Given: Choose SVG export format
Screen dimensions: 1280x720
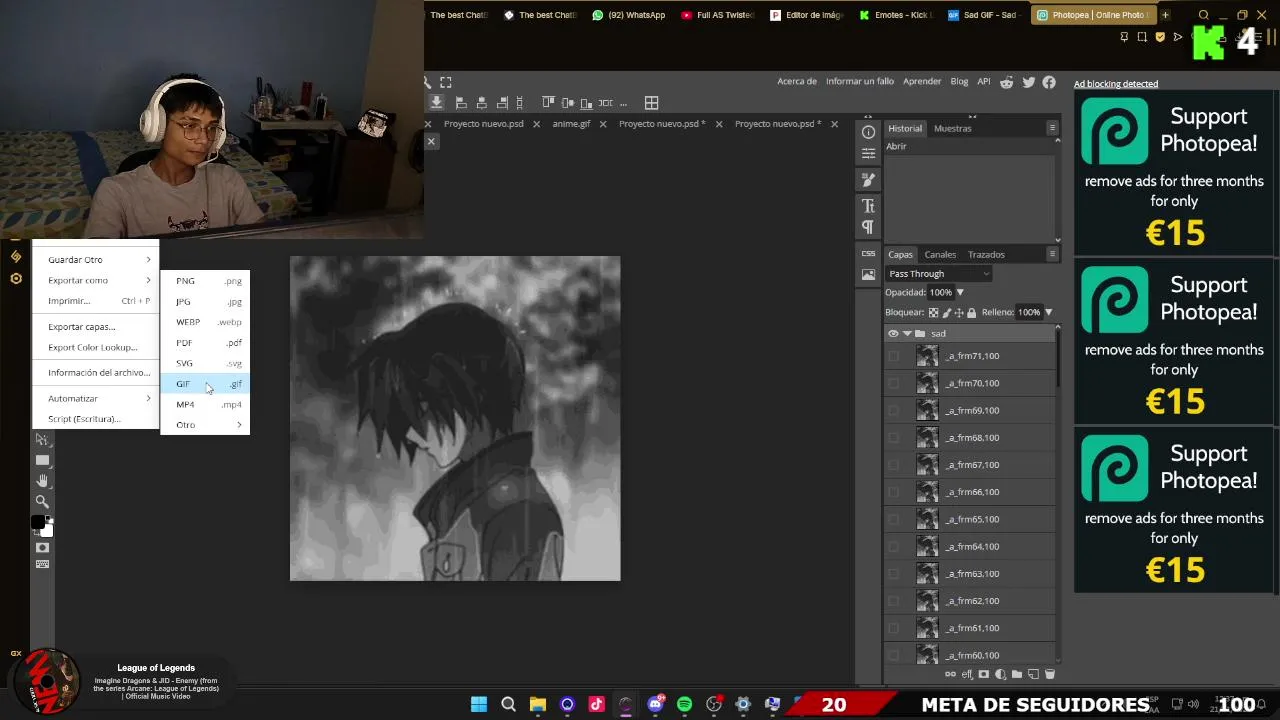Looking at the screenshot, I should point(205,363).
